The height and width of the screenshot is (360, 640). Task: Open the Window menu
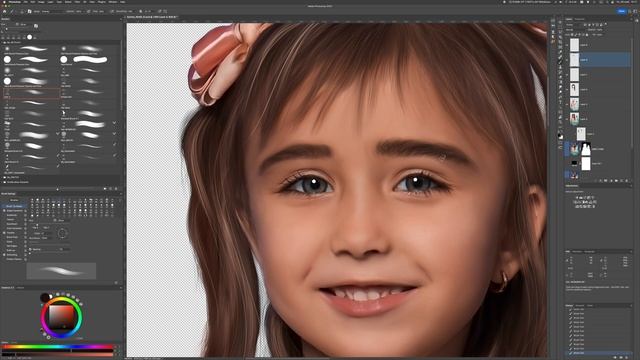click(113, 2)
